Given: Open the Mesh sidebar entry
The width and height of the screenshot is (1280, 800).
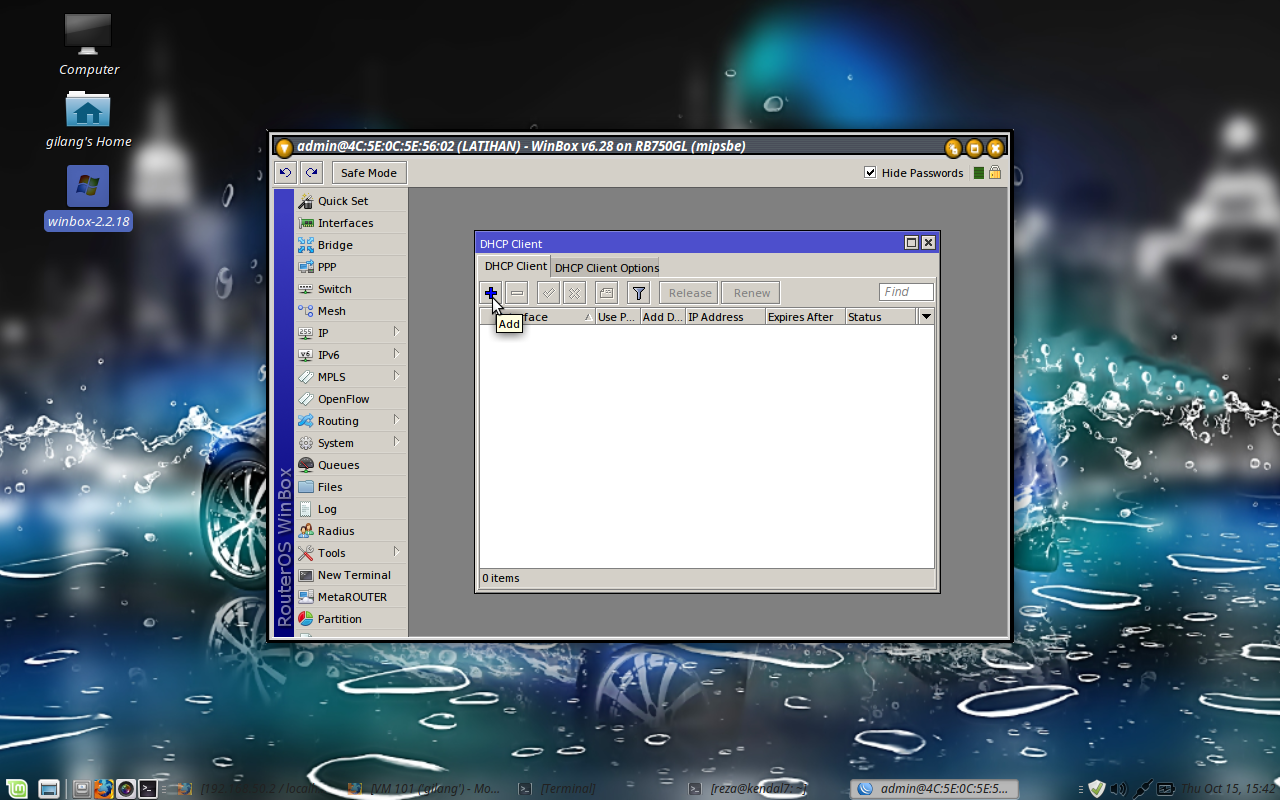Looking at the screenshot, I should (x=351, y=311).
